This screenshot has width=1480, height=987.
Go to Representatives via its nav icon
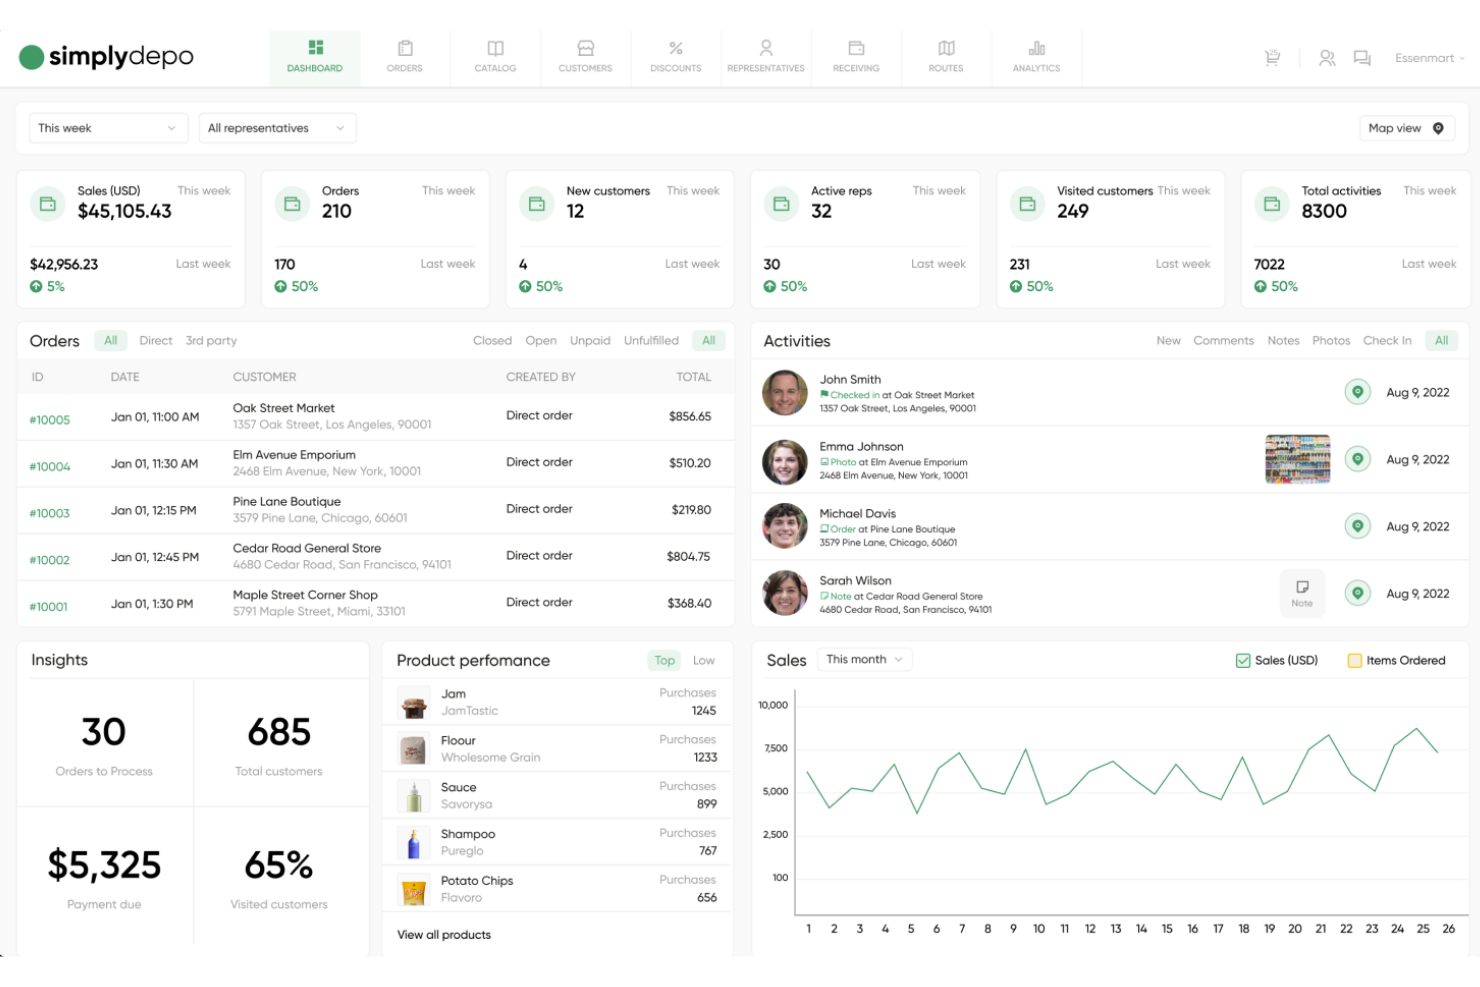point(765,57)
